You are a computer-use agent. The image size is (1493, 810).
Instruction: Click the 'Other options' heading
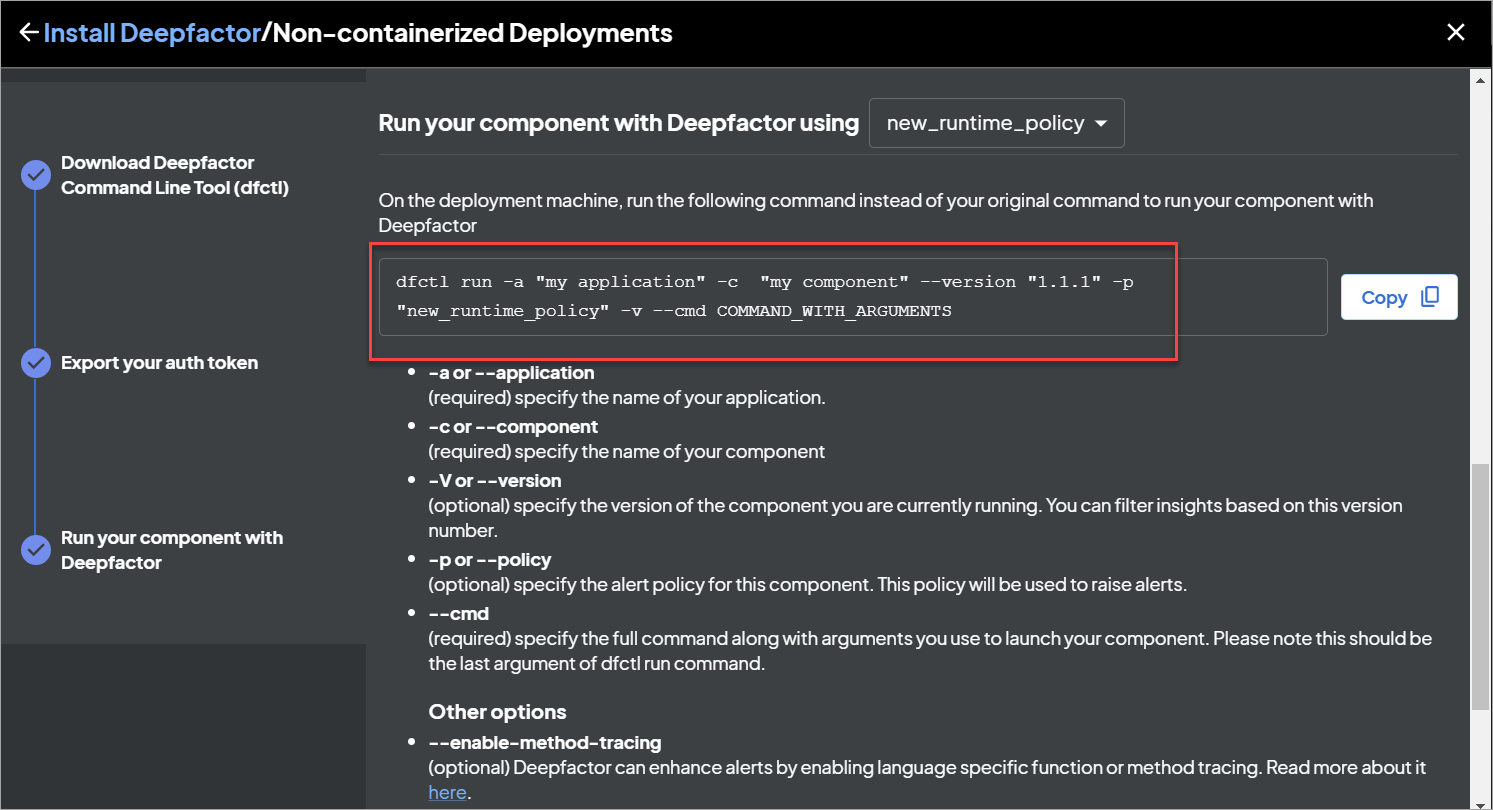click(x=498, y=712)
